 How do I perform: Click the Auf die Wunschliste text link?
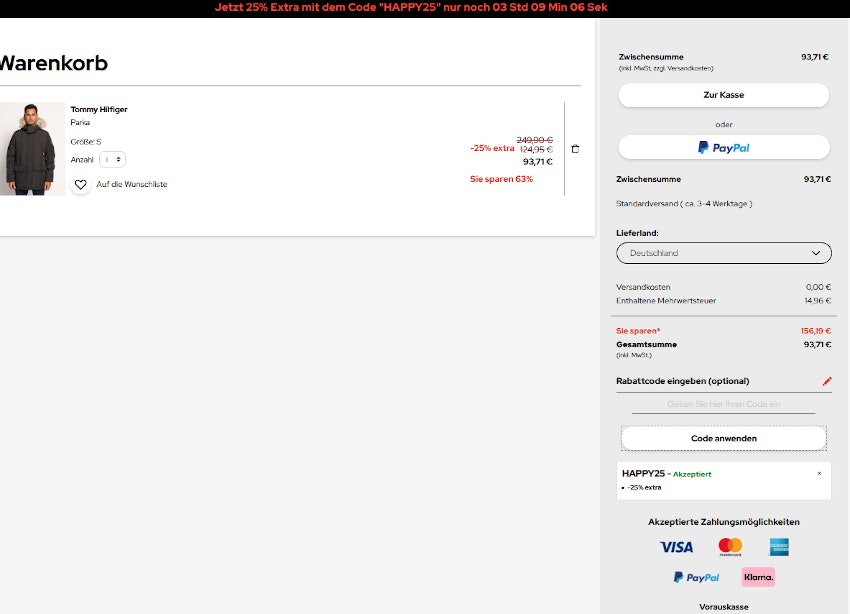click(132, 184)
